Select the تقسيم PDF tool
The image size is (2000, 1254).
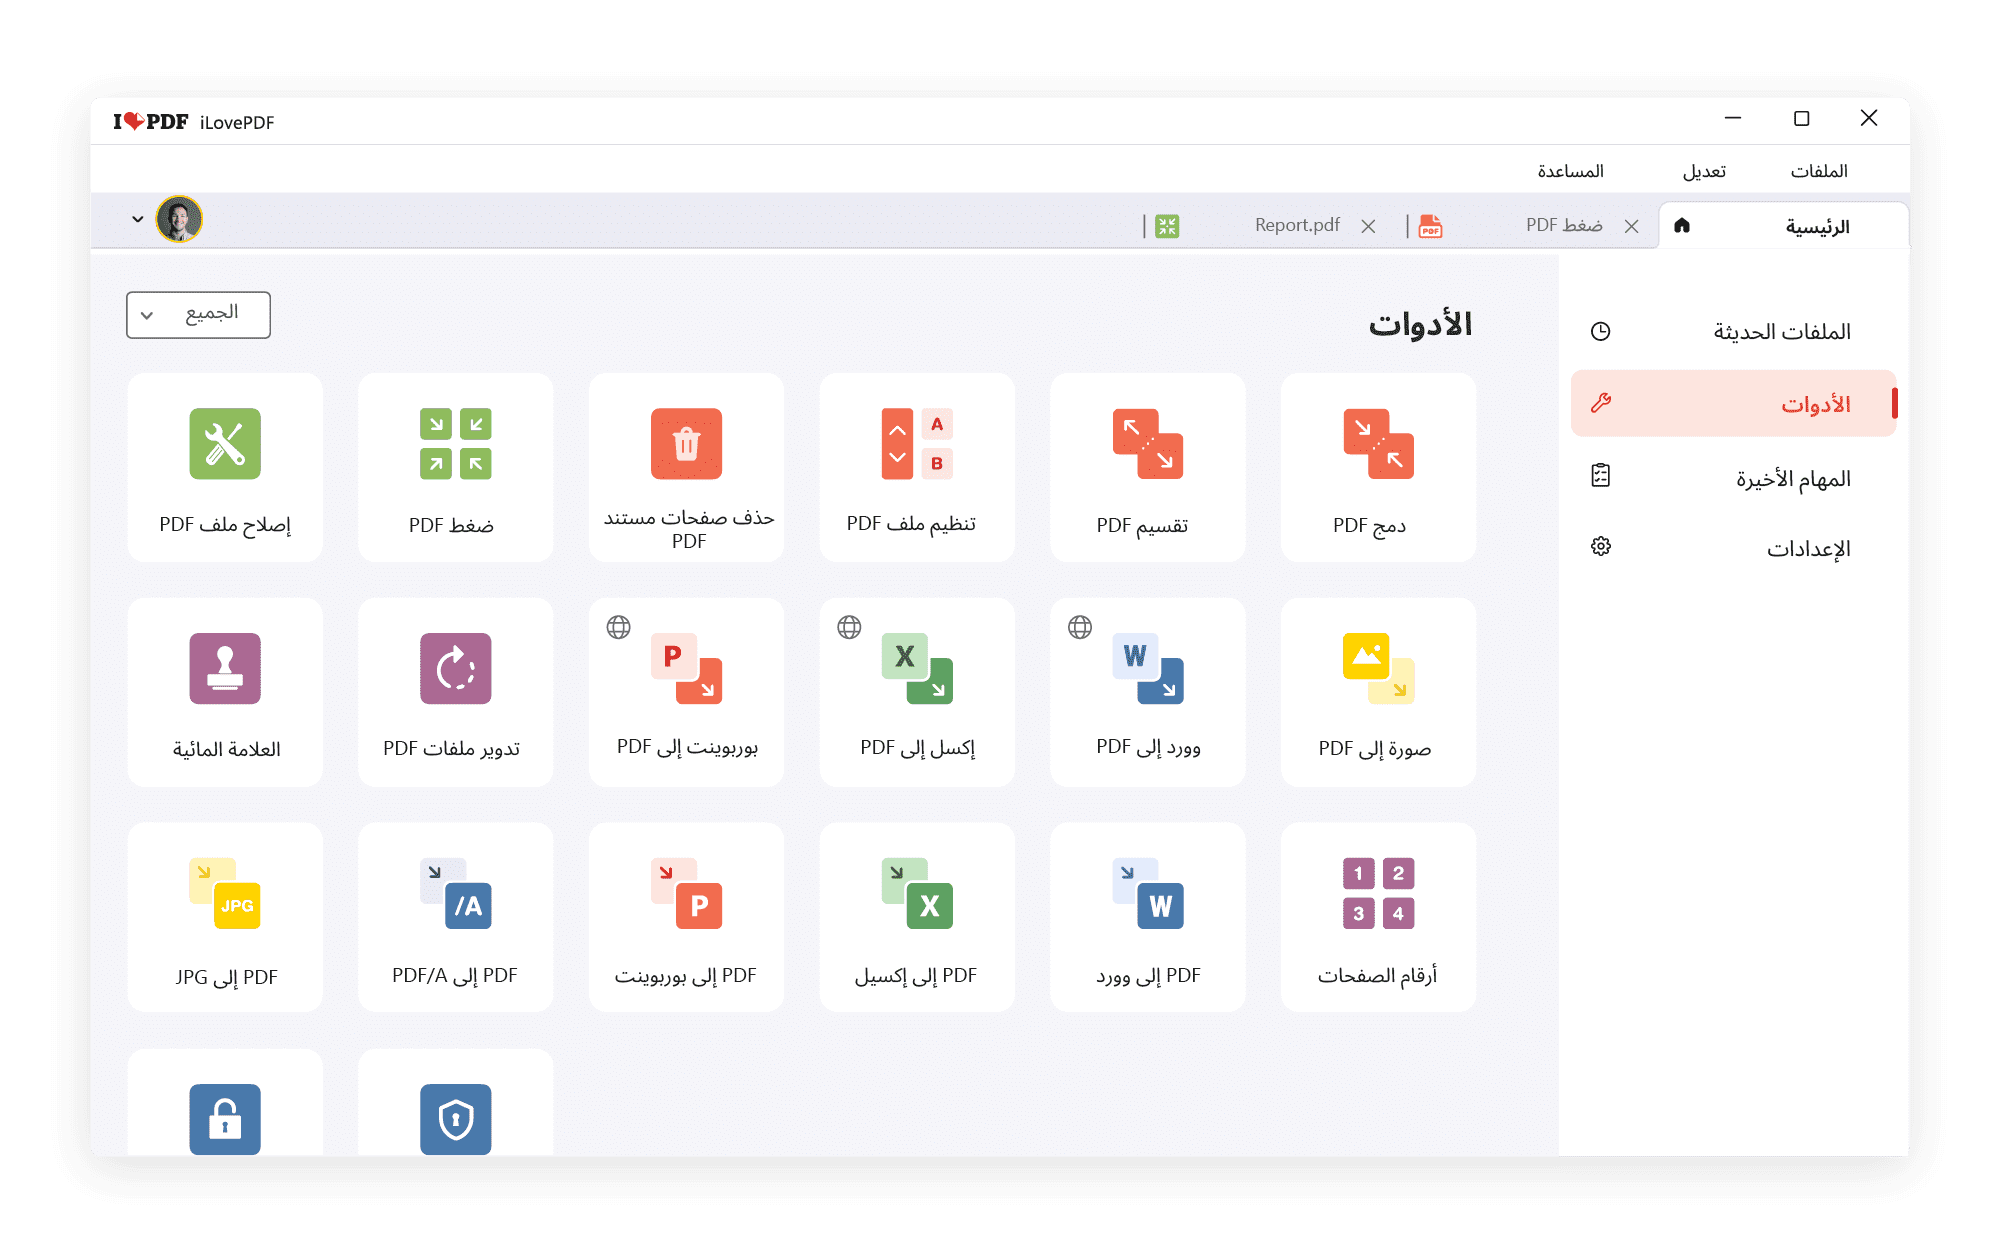(1148, 470)
